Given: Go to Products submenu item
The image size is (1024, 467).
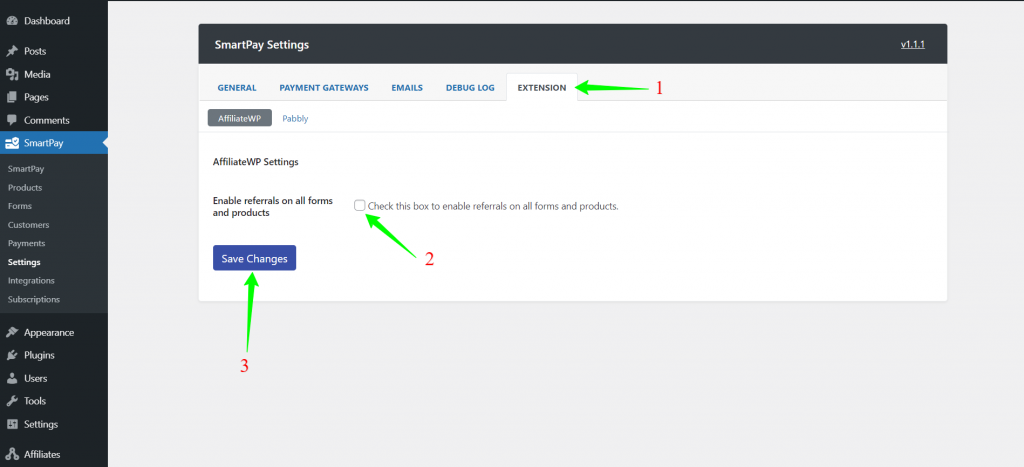Looking at the screenshot, I should coord(25,187).
